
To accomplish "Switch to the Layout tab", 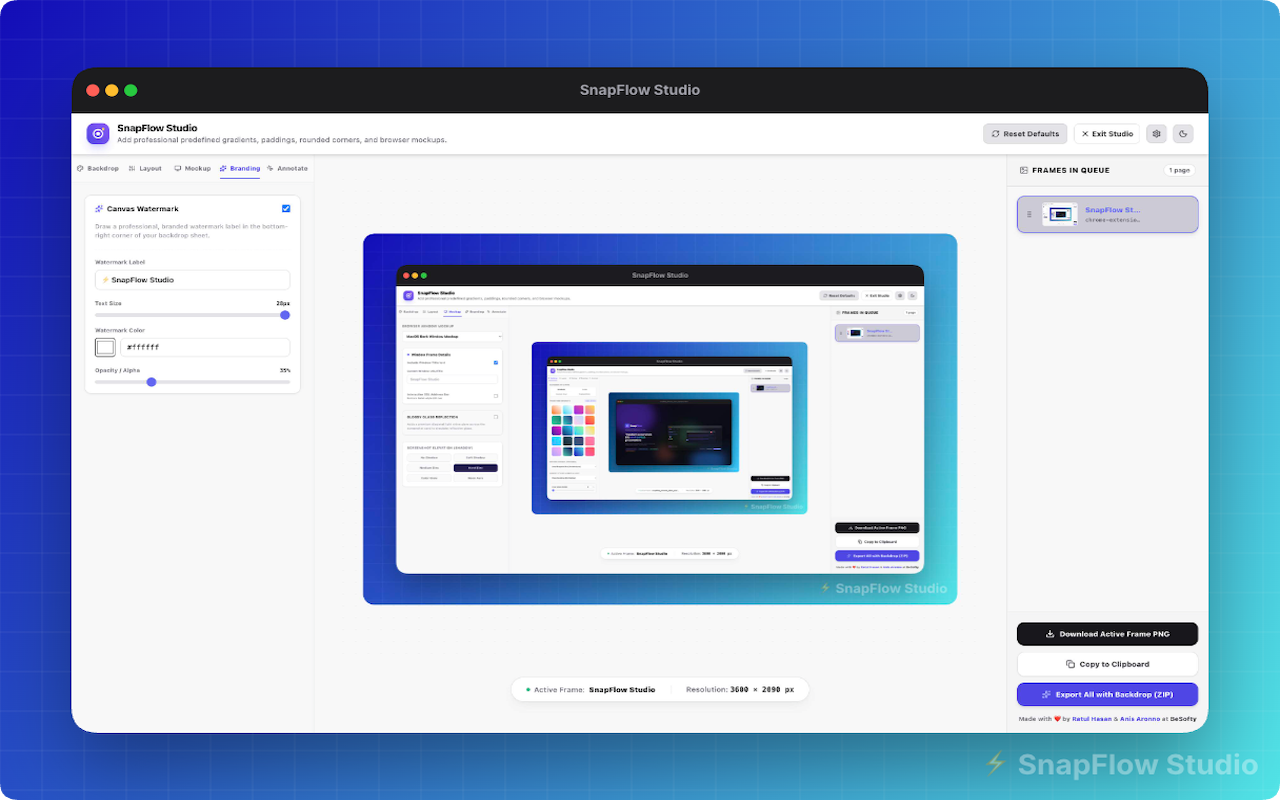I will click(145, 168).
